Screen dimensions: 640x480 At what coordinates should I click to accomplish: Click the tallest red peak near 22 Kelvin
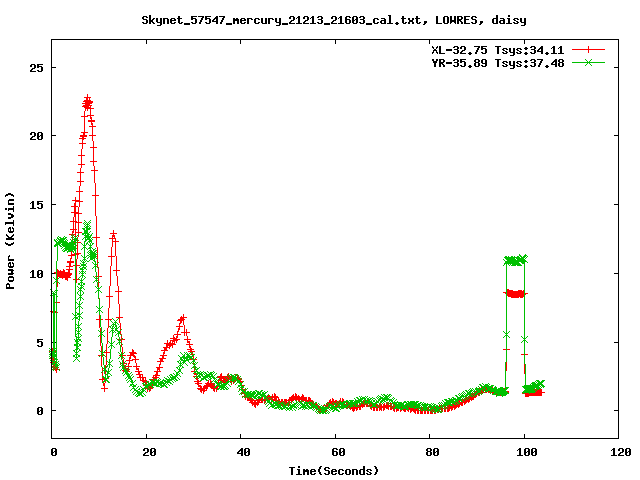click(x=87, y=103)
